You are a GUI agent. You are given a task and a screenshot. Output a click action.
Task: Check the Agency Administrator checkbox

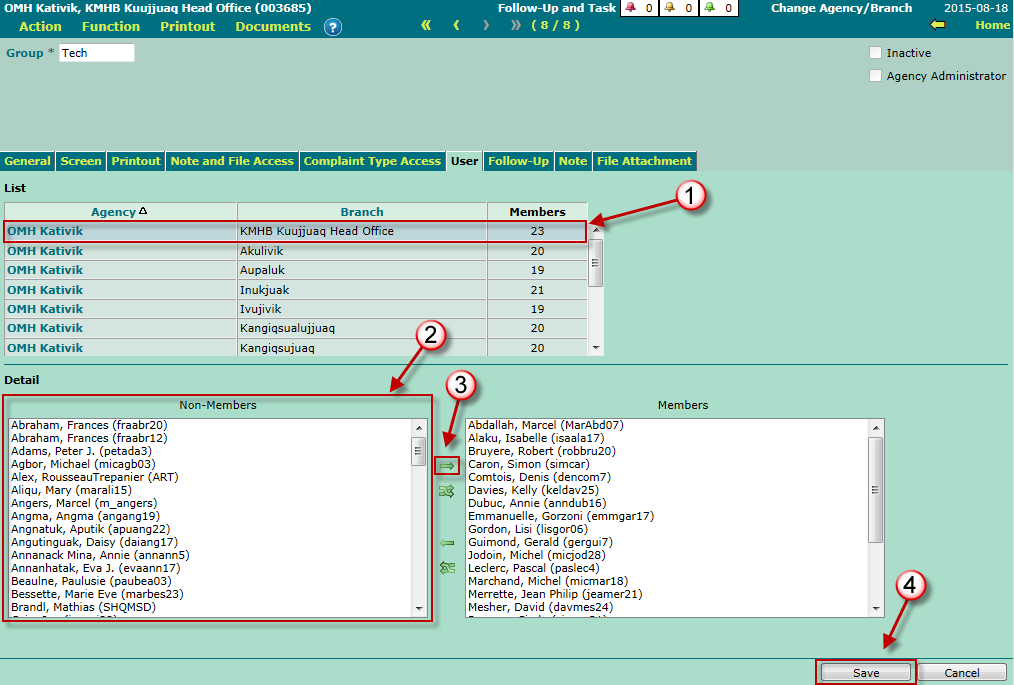coord(876,76)
